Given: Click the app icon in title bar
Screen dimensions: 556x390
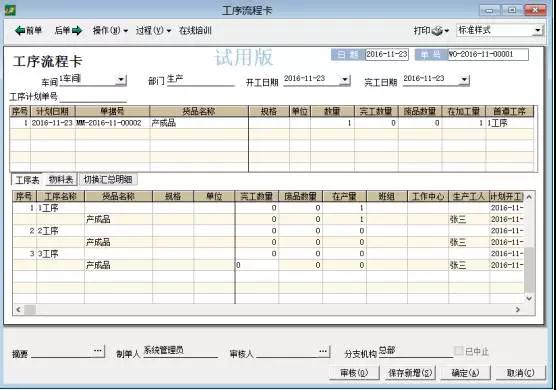Looking at the screenshot, I should pyautogui.click(x=10, y=10).
